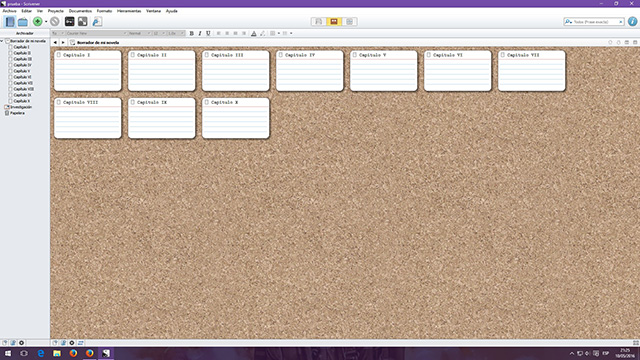Select Capítulo I in the binder
This screenshot has height=360, width=640.
tap(21, 47)
